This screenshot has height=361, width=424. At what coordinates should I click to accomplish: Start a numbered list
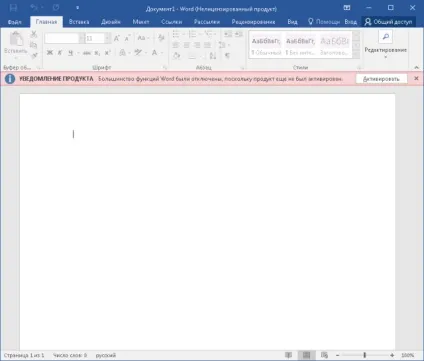tap(192, 34)
